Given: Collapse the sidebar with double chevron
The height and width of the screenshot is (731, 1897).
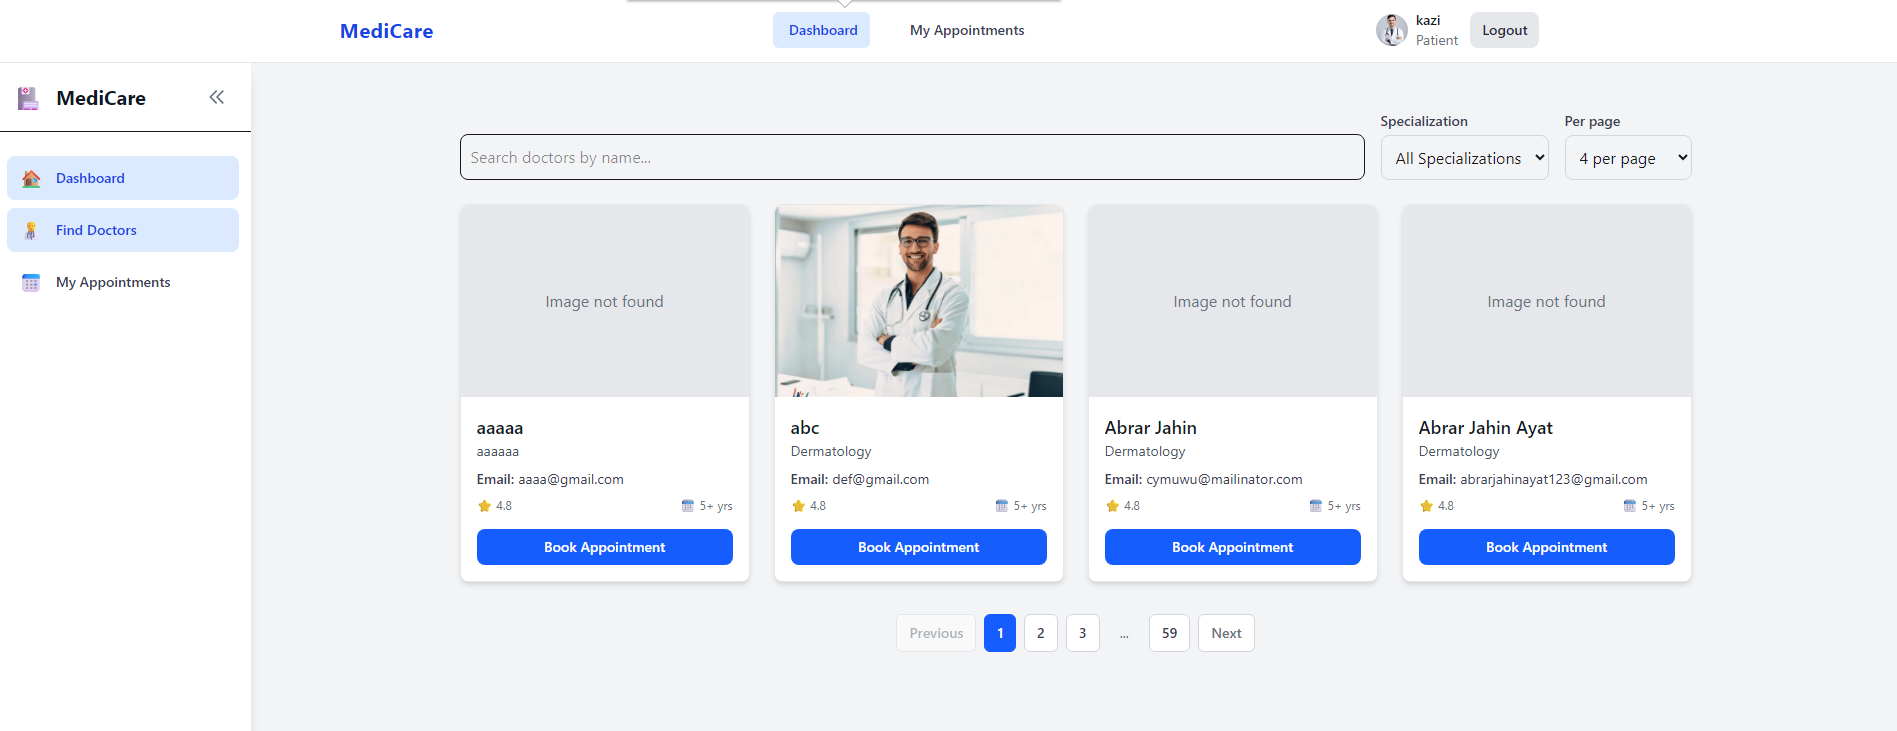Looking at the screenshot, I should tap(217, 97).
